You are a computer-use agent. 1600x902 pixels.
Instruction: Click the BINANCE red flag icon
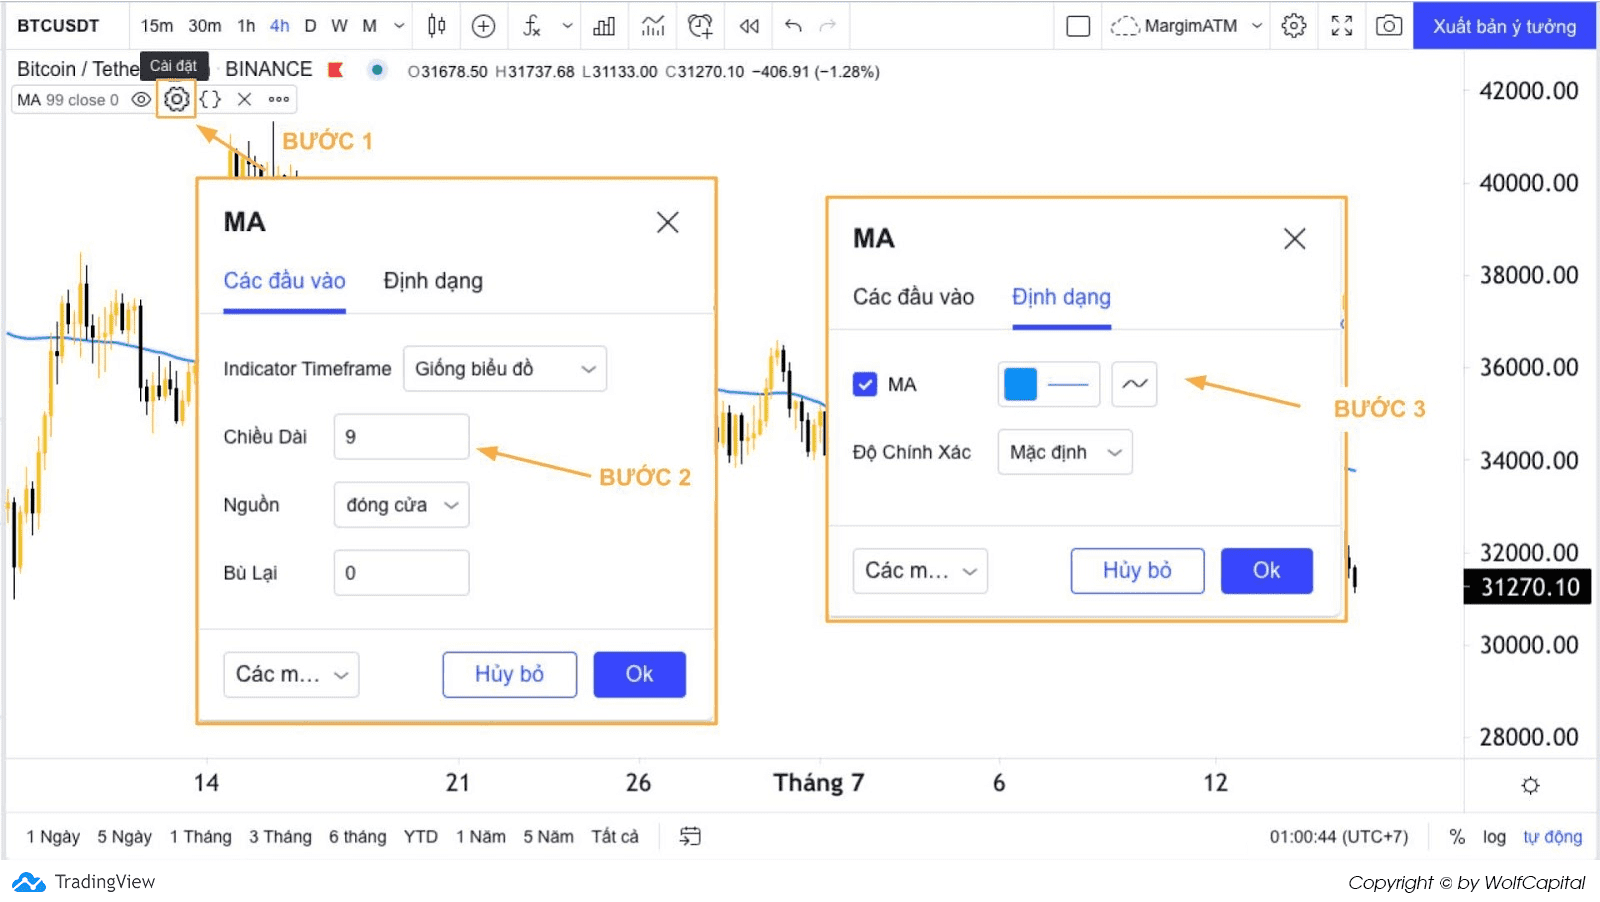[336, 69]
